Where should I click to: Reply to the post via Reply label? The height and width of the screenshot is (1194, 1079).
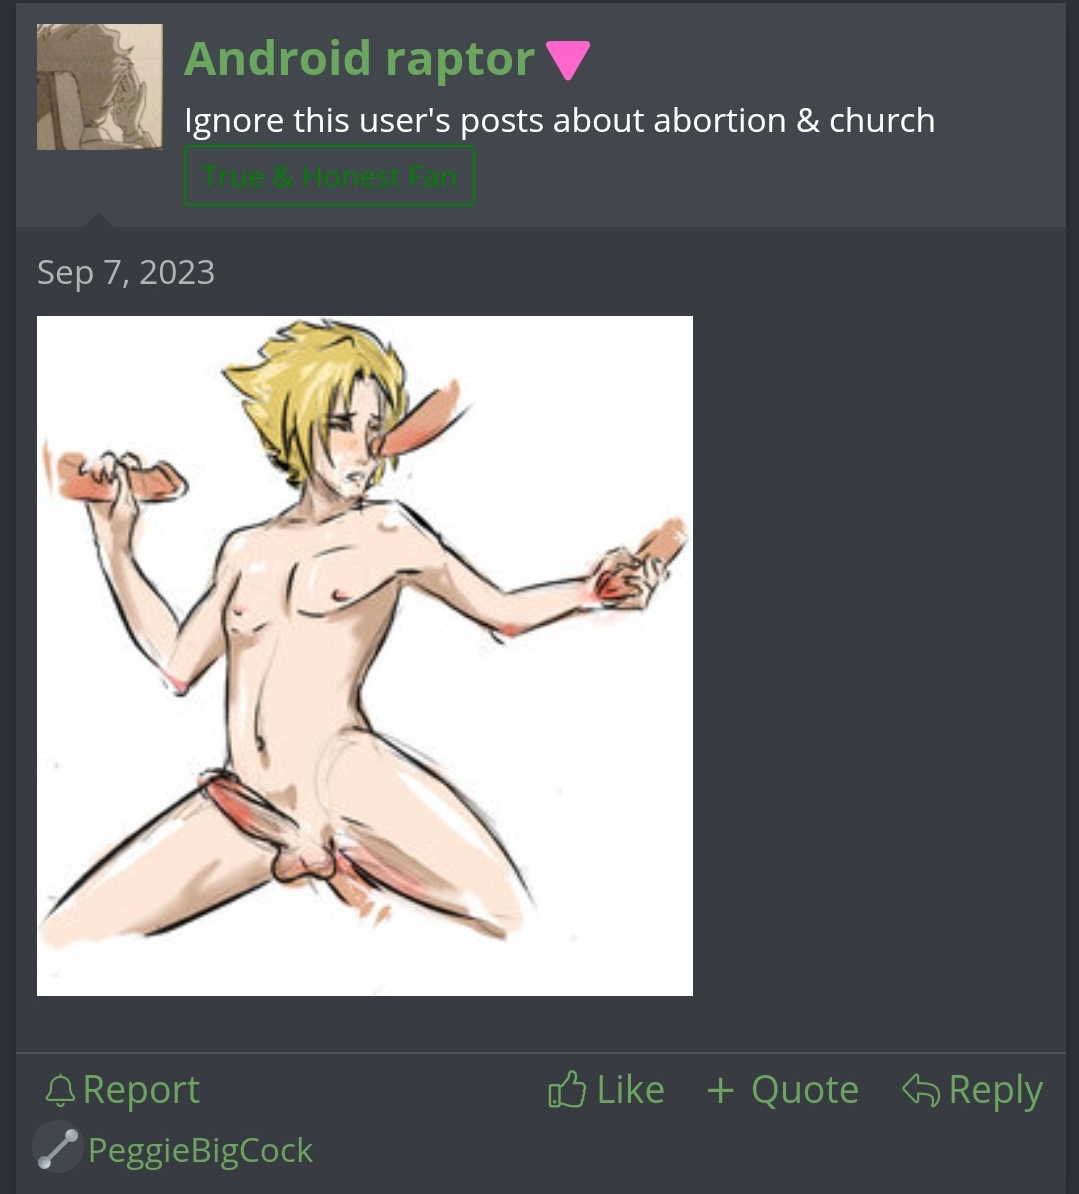[x=996, y=1090]
